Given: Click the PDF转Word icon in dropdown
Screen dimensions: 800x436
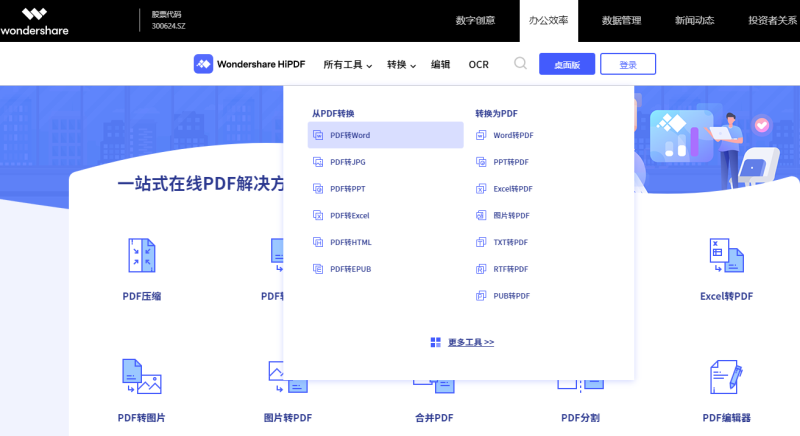Looking at the screenshot, I should [x=318, y=135].
